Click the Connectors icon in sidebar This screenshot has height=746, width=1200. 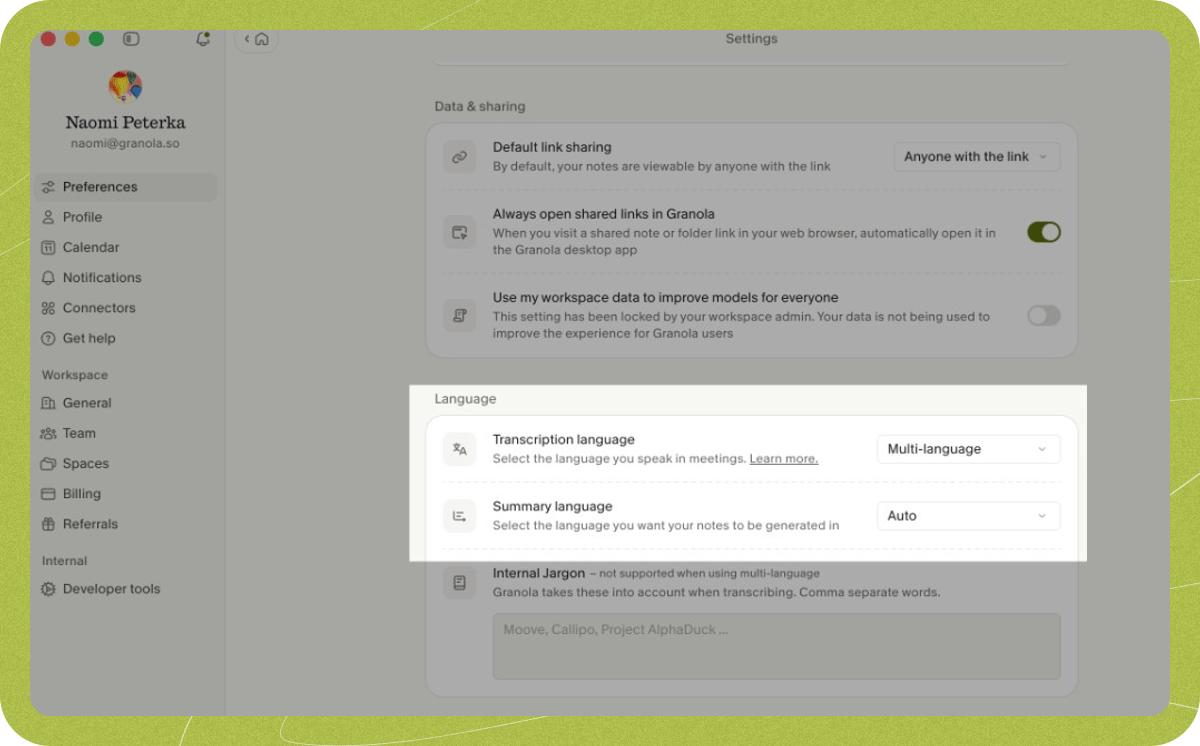48,308
